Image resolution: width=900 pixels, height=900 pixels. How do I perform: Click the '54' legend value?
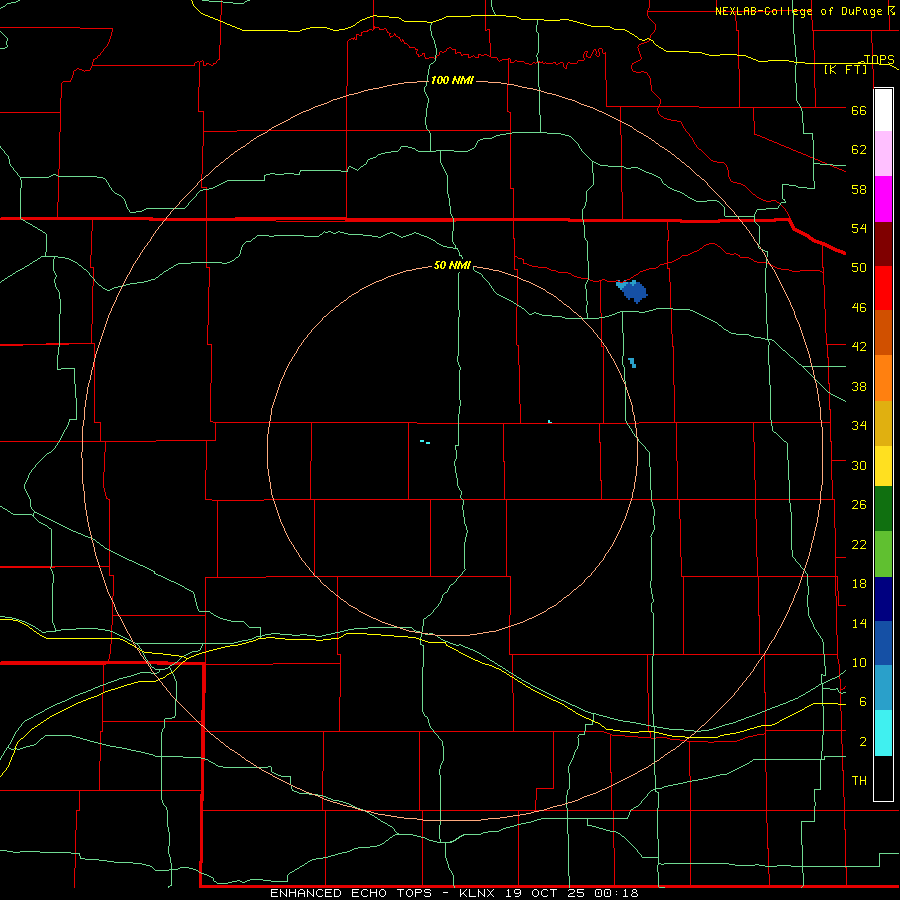tap(859, 228)
